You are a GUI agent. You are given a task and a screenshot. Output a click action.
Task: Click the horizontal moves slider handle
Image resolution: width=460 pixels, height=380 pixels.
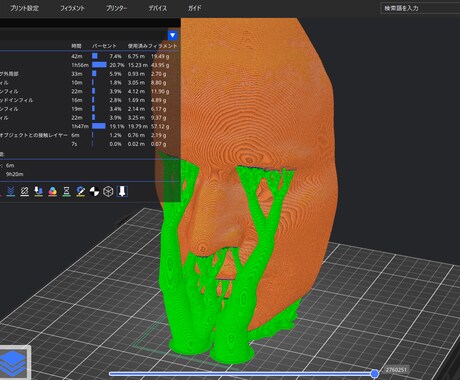click(374, 374)
